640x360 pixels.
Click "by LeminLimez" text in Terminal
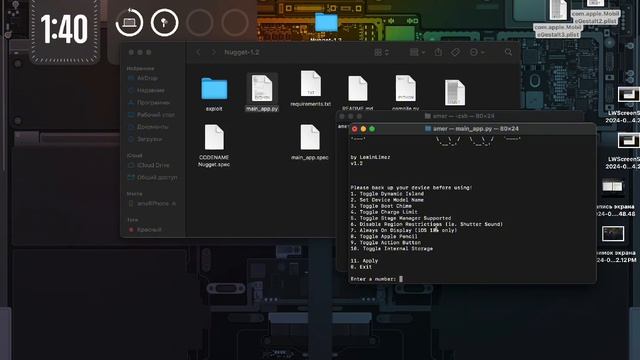coord(370,157)
